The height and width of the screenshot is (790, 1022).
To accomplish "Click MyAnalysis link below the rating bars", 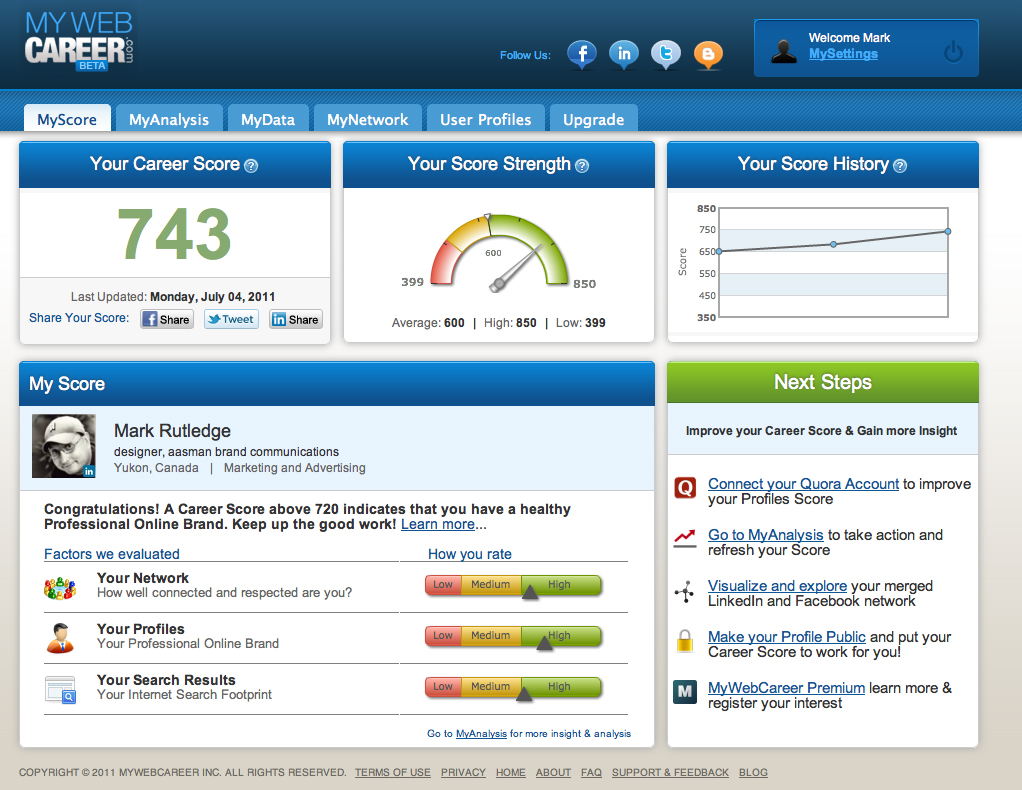I will click(x=481, y=733).
